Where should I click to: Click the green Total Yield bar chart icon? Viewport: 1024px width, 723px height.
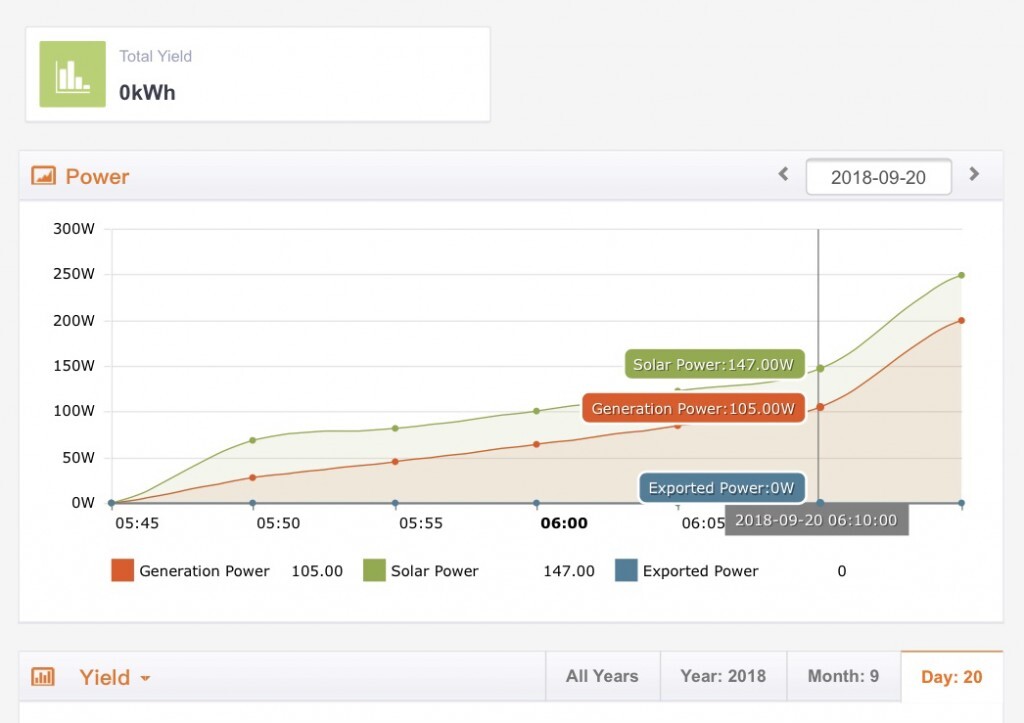tap(72, 74)
